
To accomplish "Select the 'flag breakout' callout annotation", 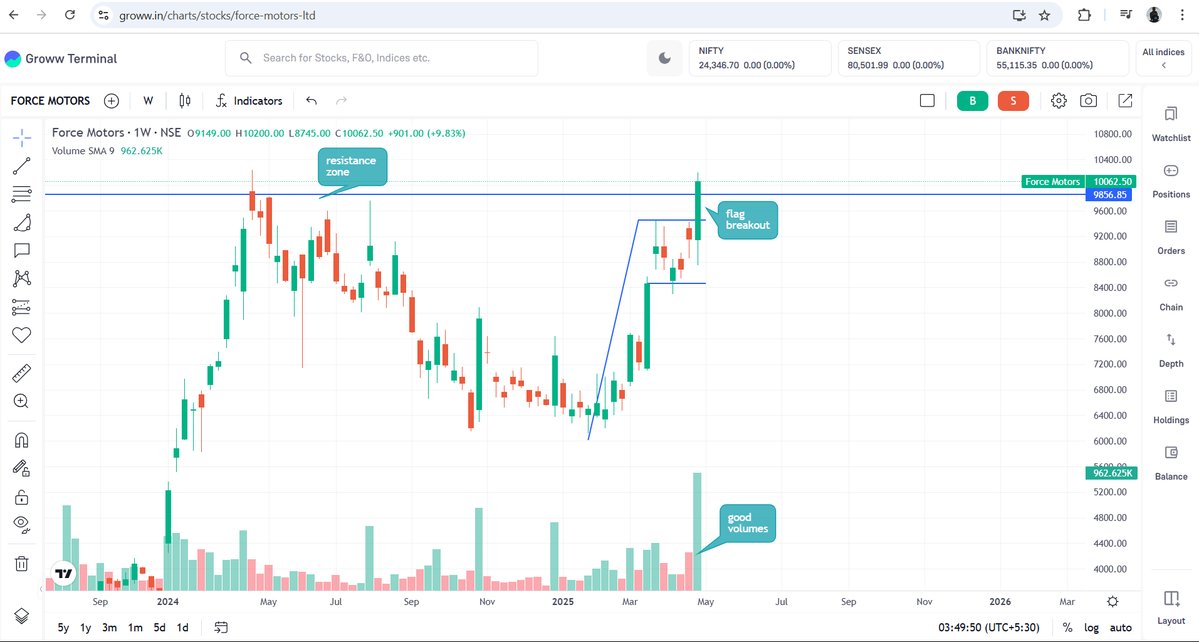I will coord(746,220).
